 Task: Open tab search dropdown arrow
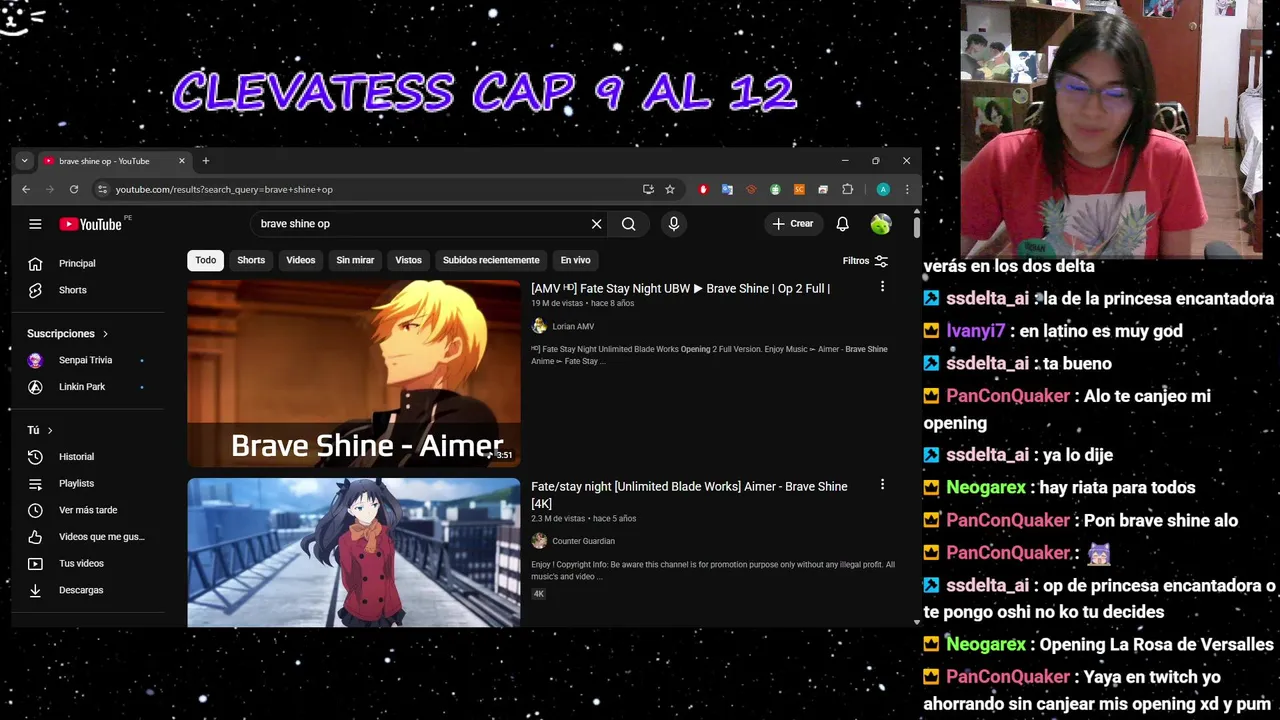pos(25,161)
